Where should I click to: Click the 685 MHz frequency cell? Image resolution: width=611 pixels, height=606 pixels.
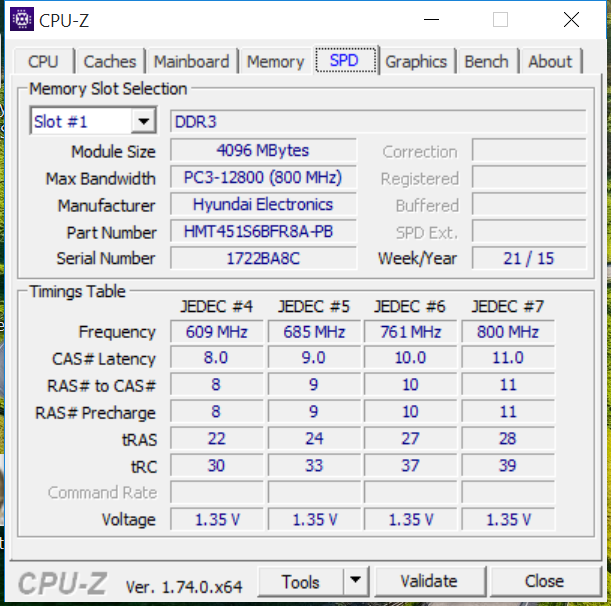314,332
